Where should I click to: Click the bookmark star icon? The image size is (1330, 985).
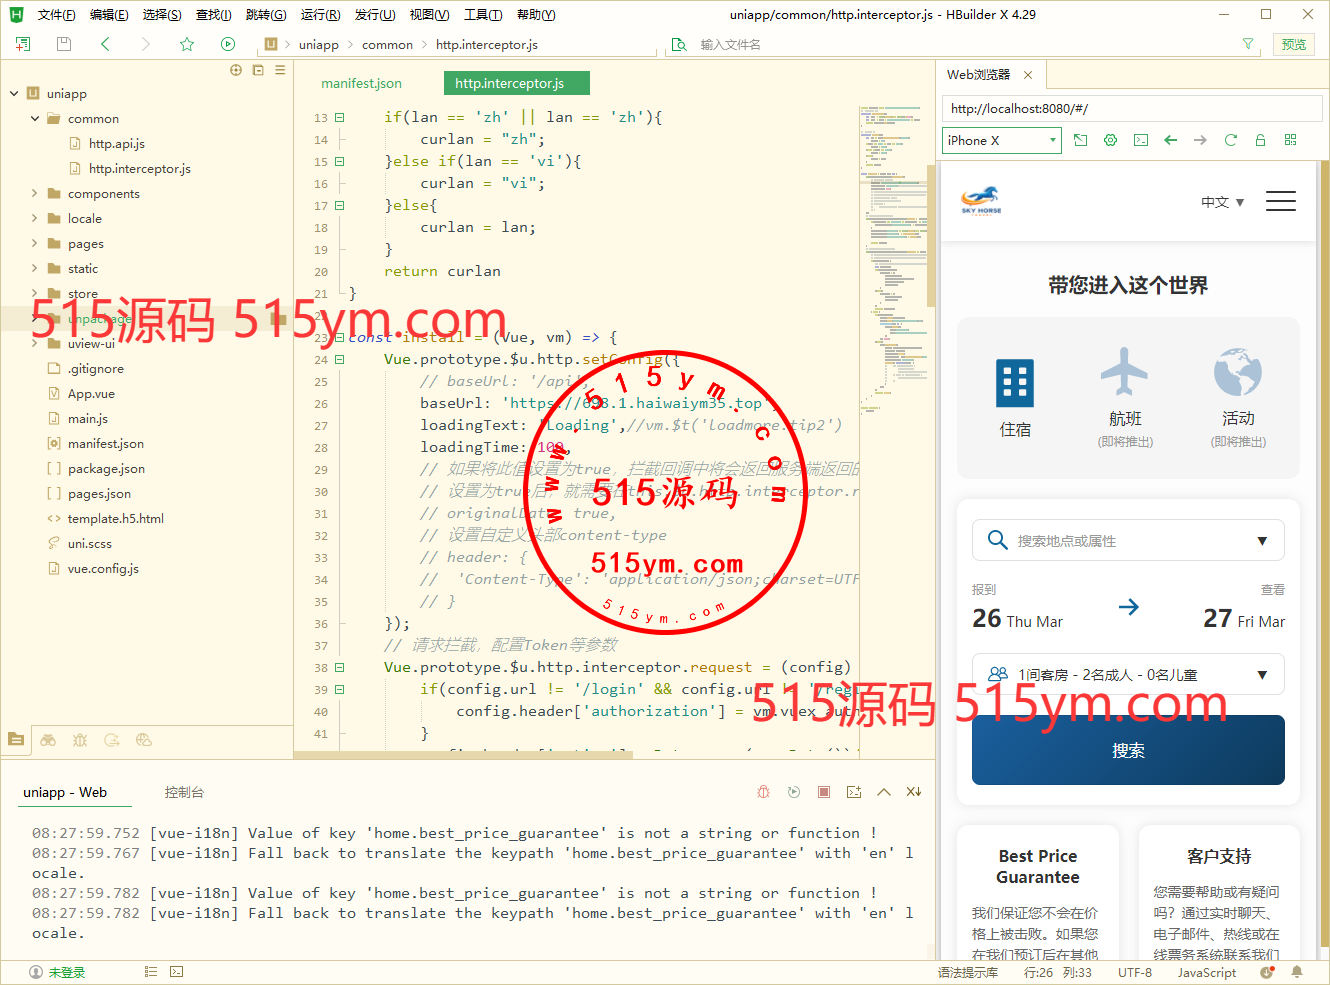tap(187, 44)
